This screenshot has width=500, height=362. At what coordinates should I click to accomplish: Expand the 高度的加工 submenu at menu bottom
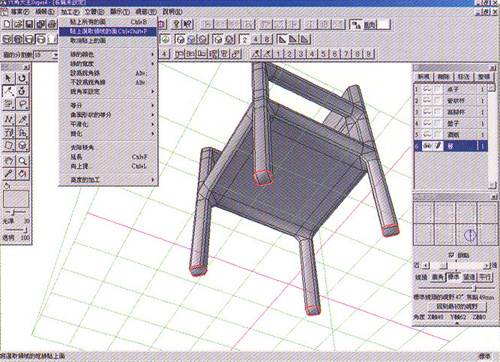[x=107, y=180]
